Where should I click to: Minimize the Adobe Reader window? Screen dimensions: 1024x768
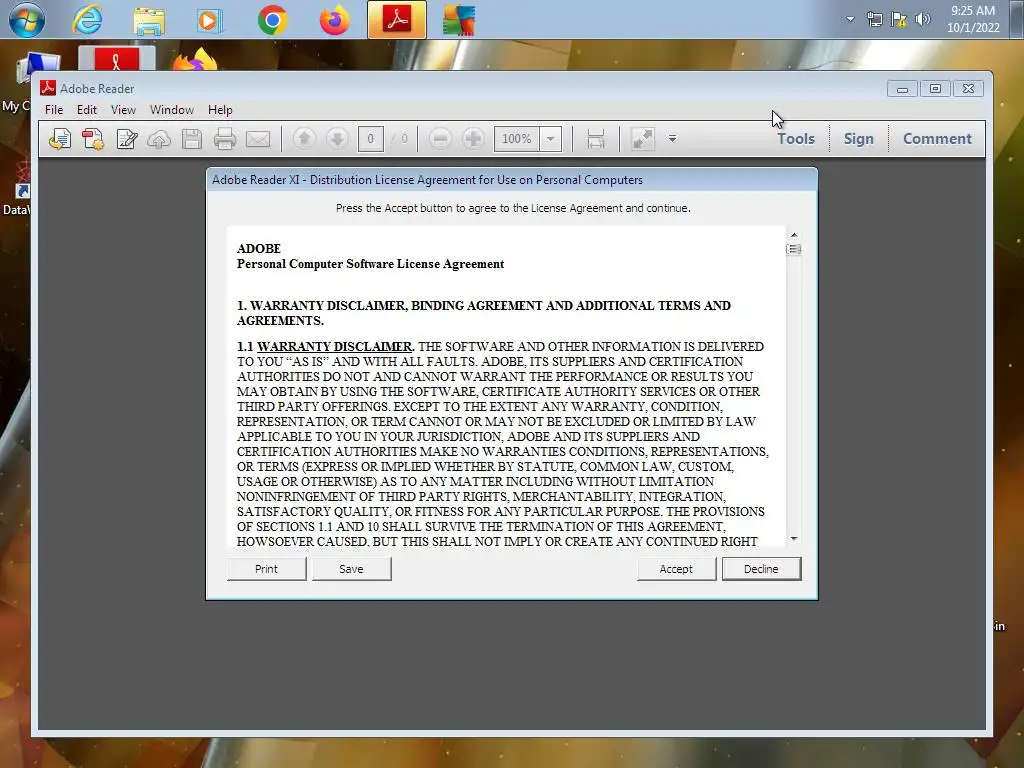[x=903, y=88]
